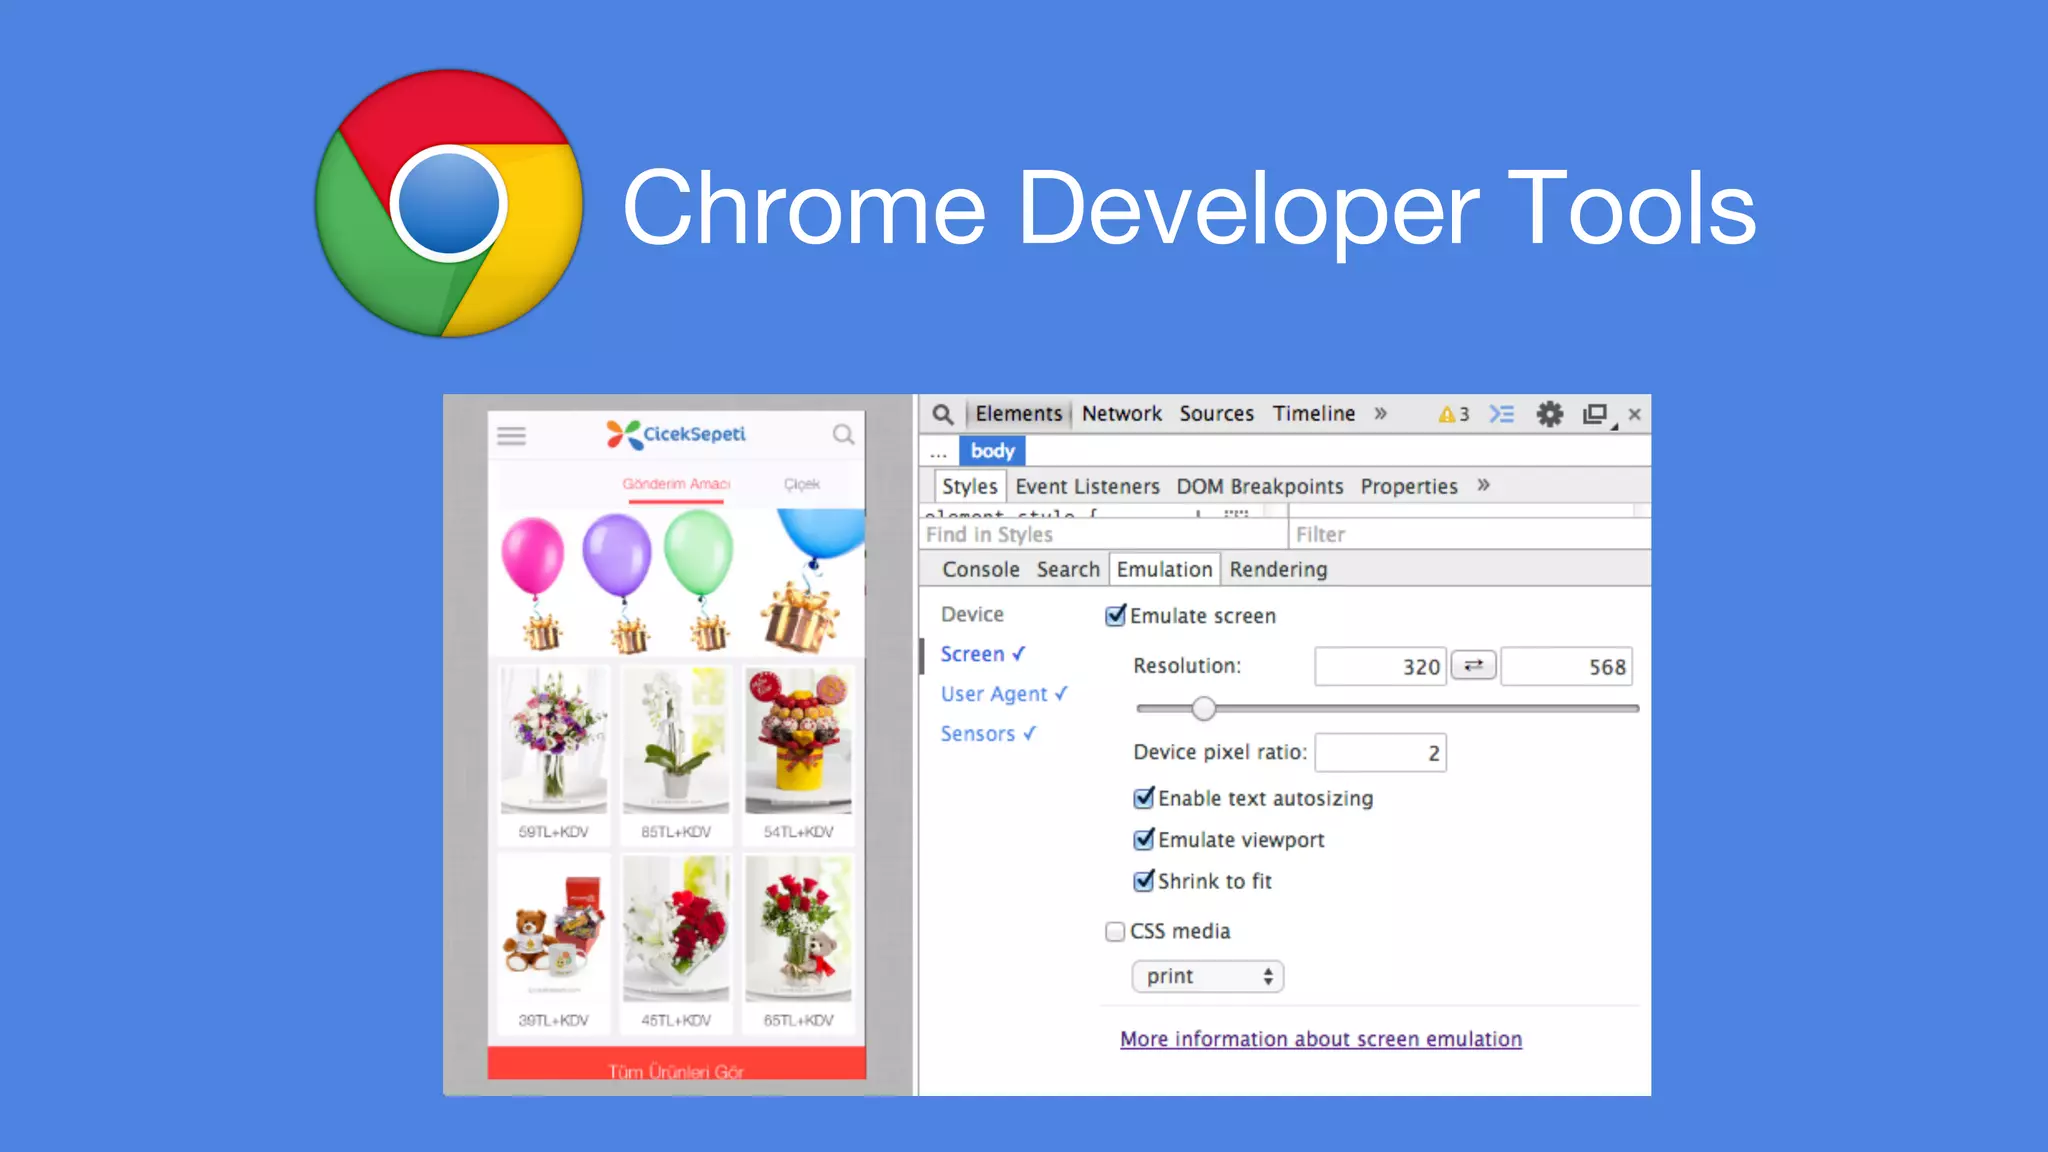Open the Rendering drawer tab
The image size is (2048, 1152).
(x=1278, y=570)
